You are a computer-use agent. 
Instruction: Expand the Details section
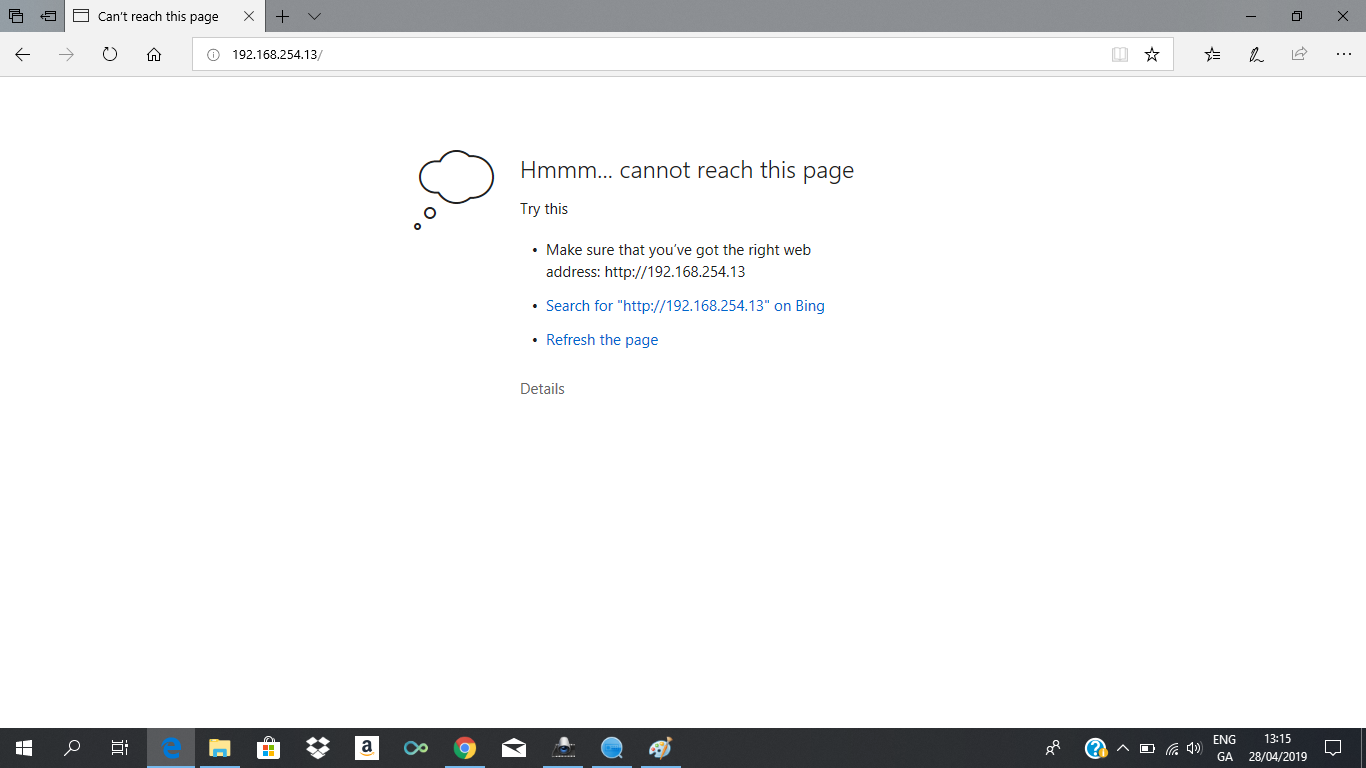coord(542,389)
